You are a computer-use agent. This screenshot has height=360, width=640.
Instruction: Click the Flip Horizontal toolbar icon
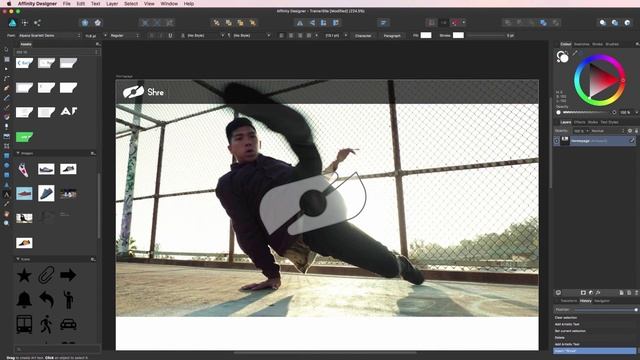point(300,23)
